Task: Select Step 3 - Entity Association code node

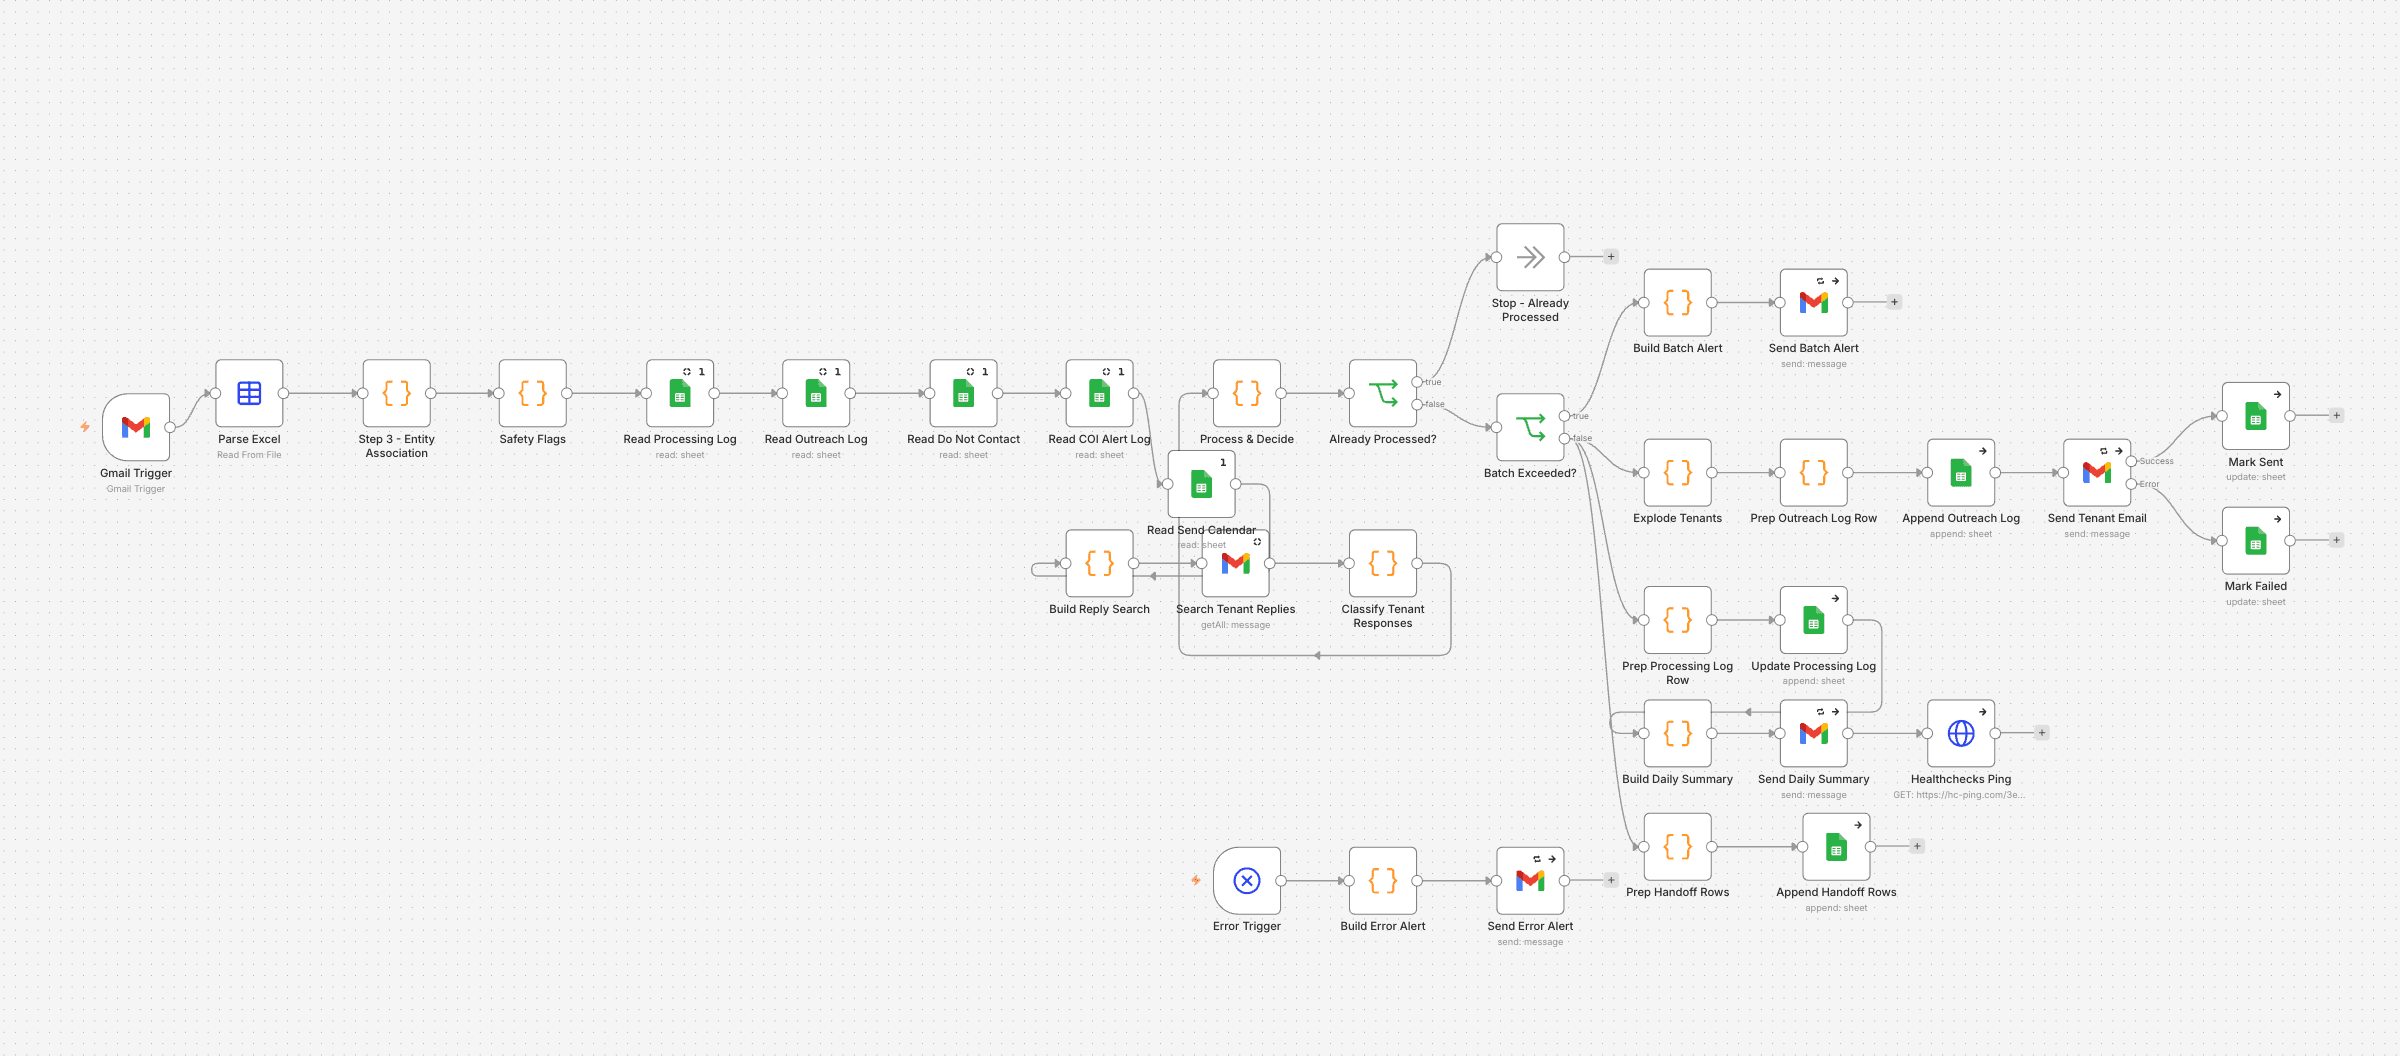Action: tap(397, 393)
